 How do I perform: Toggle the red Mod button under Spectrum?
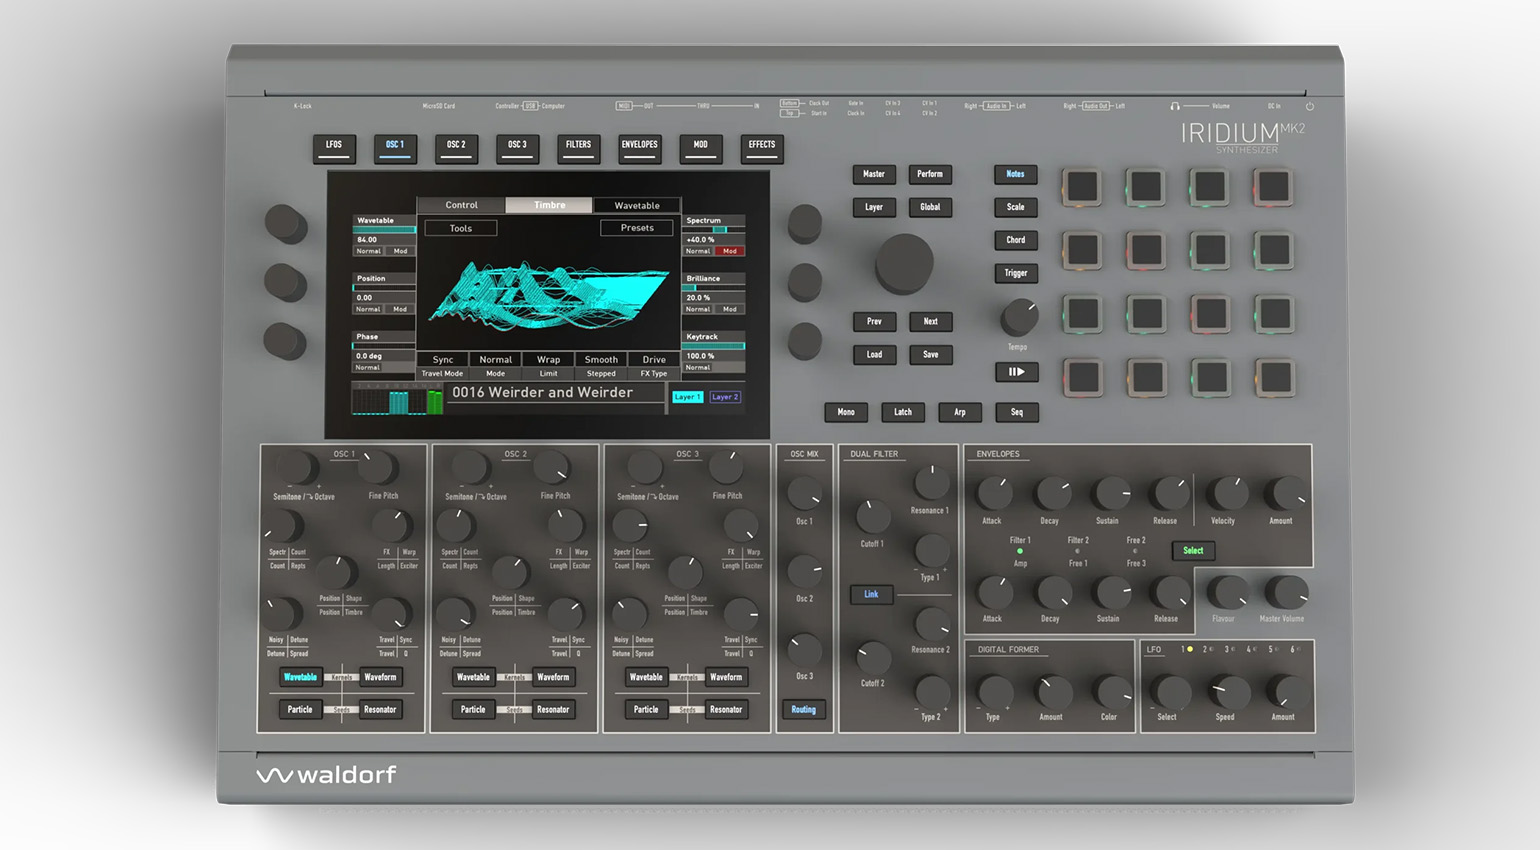(730, 251)
